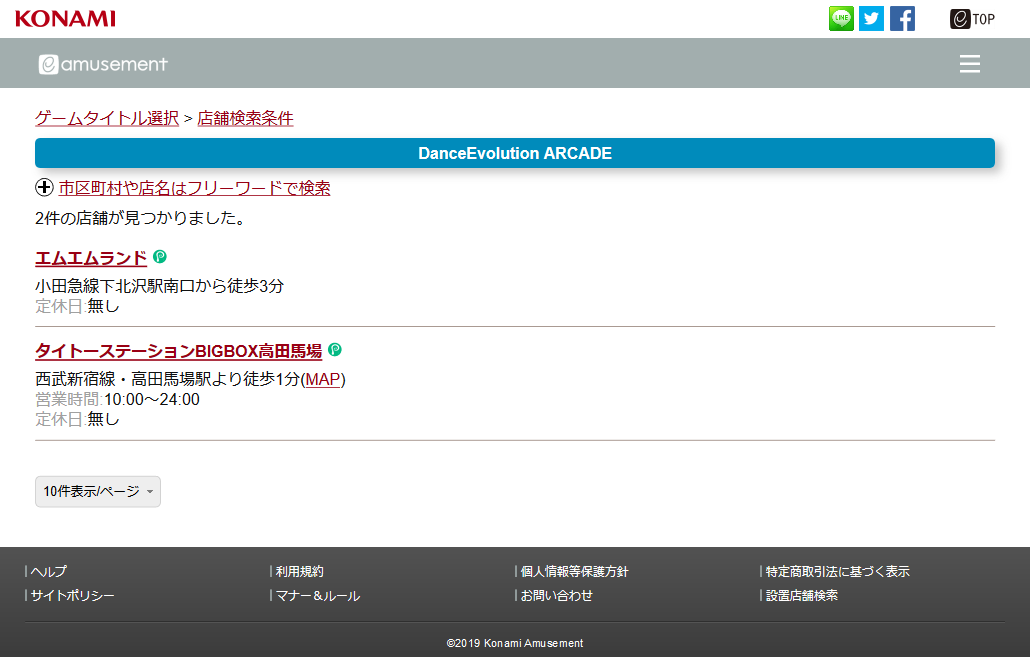Open お問い合わせ in footer

pos(556,595)
